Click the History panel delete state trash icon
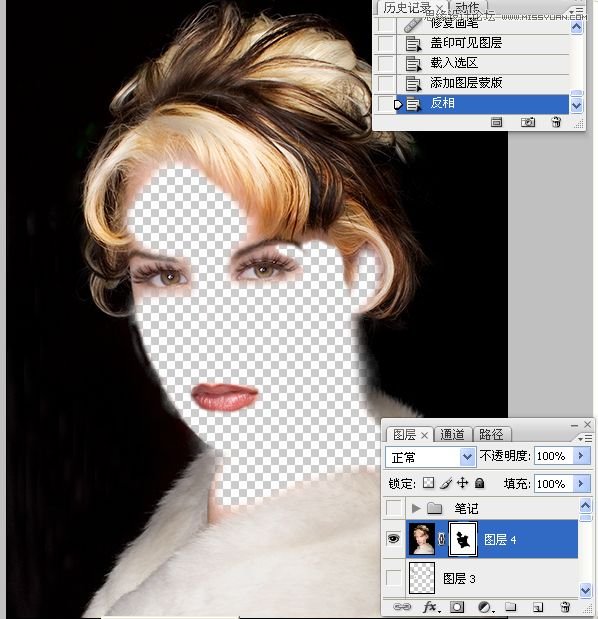The width and height of the screenshot is (598, 619). pyautogui.click(x=556, y=122)
